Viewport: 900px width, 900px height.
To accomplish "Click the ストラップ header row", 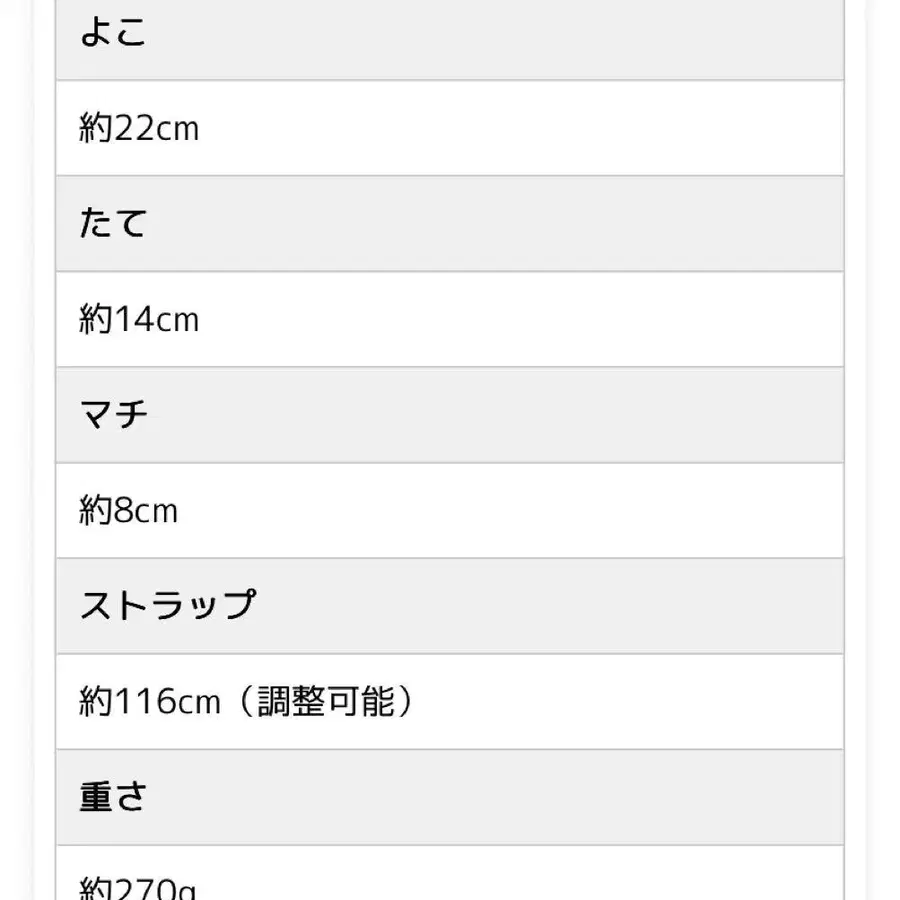I will coord(450,606).
